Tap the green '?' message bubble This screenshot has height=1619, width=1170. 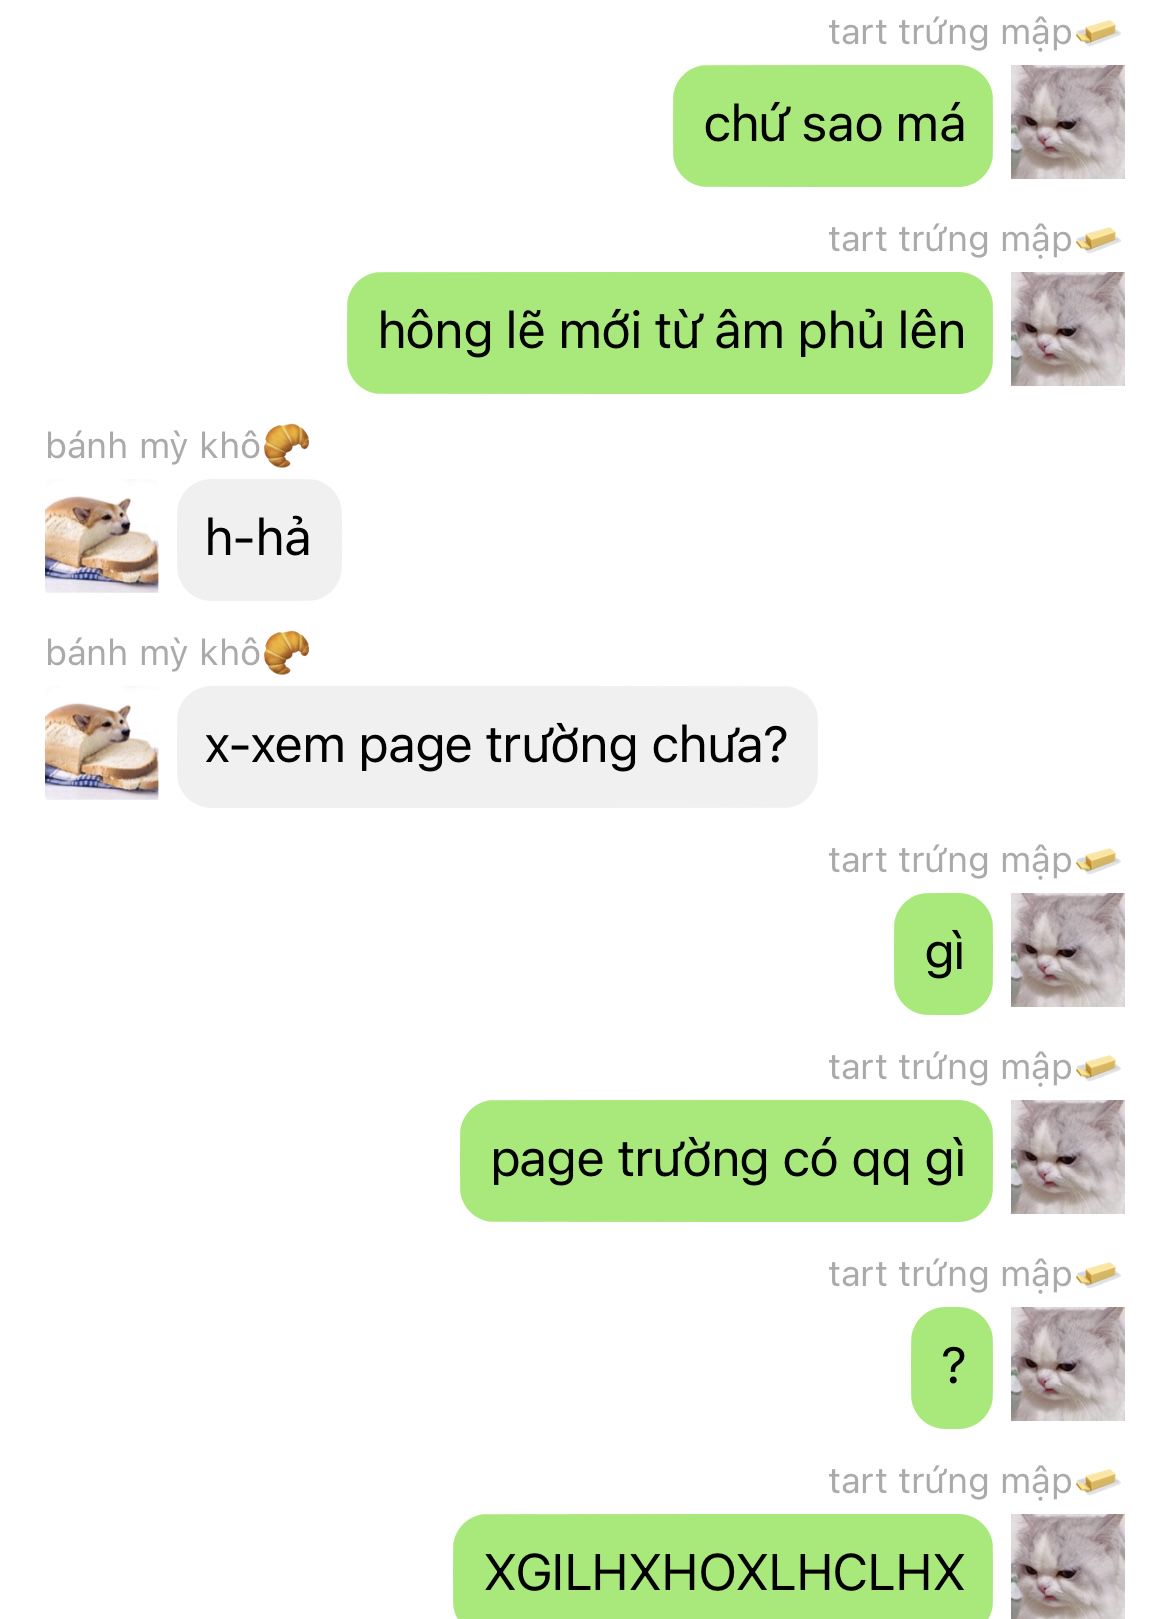click(951, 1368)
